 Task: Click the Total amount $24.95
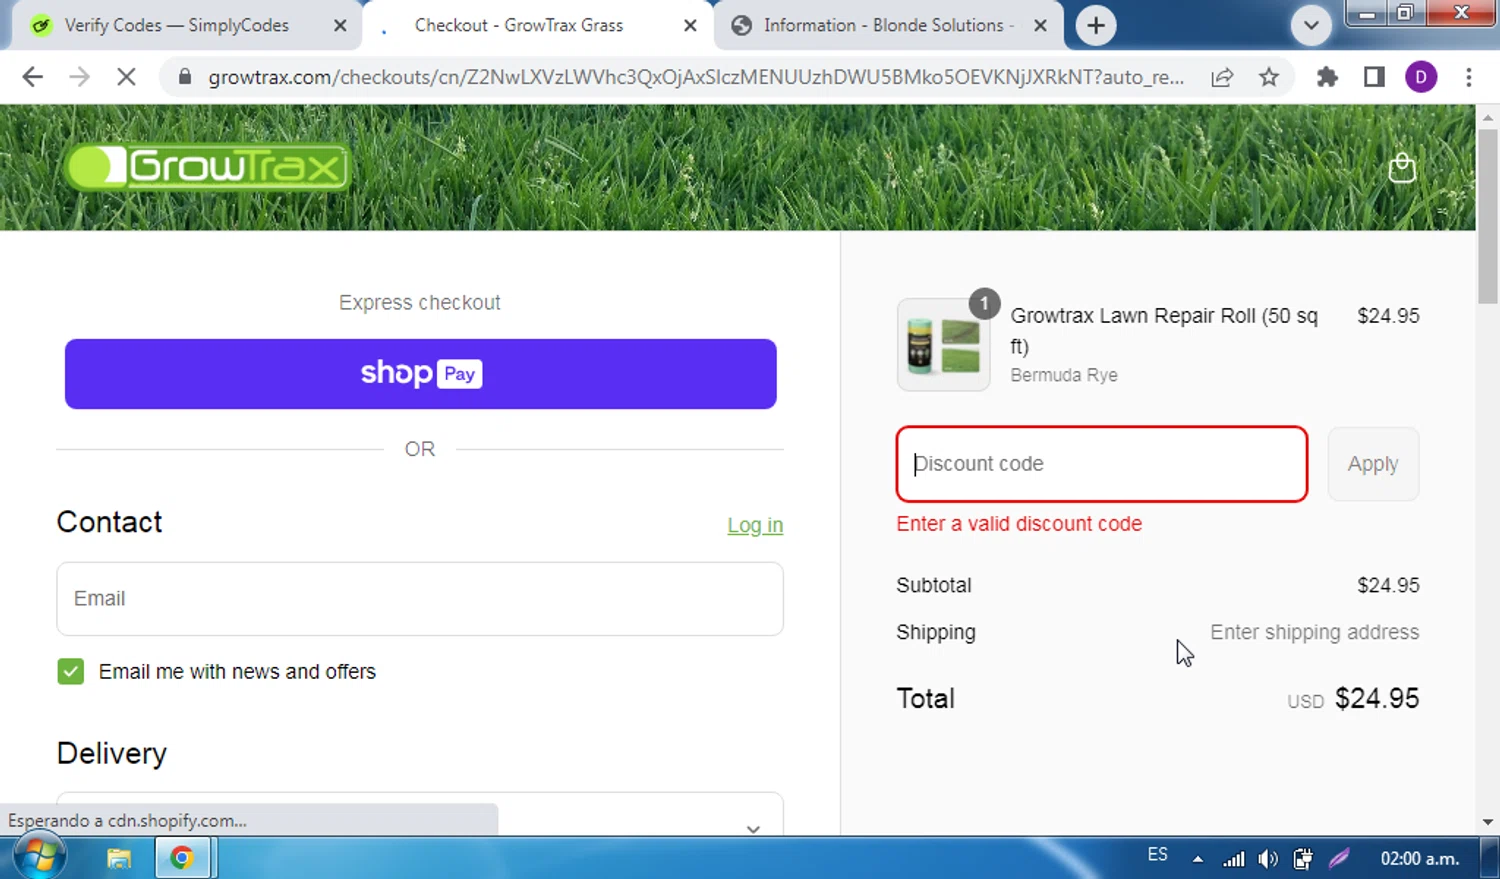(1377, 698)
